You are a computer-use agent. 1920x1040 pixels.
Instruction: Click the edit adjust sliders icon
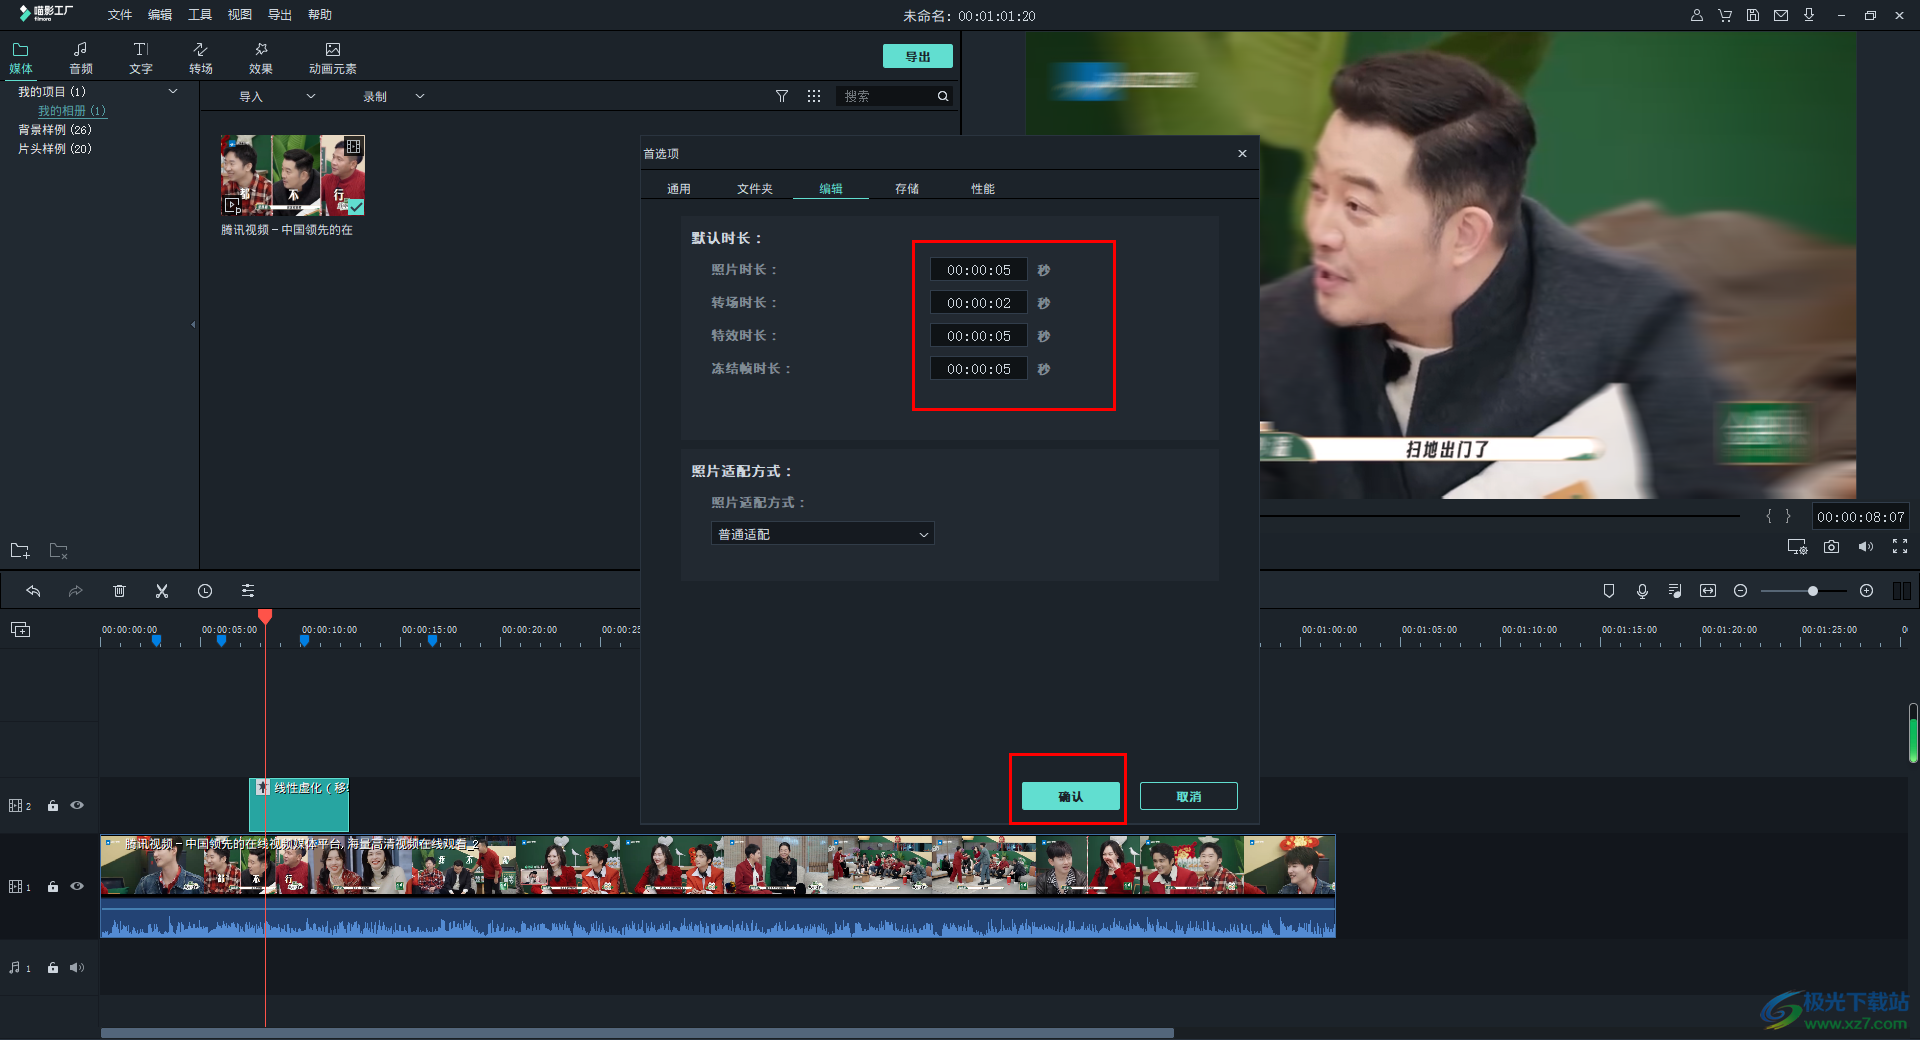[x=248, y=591]
